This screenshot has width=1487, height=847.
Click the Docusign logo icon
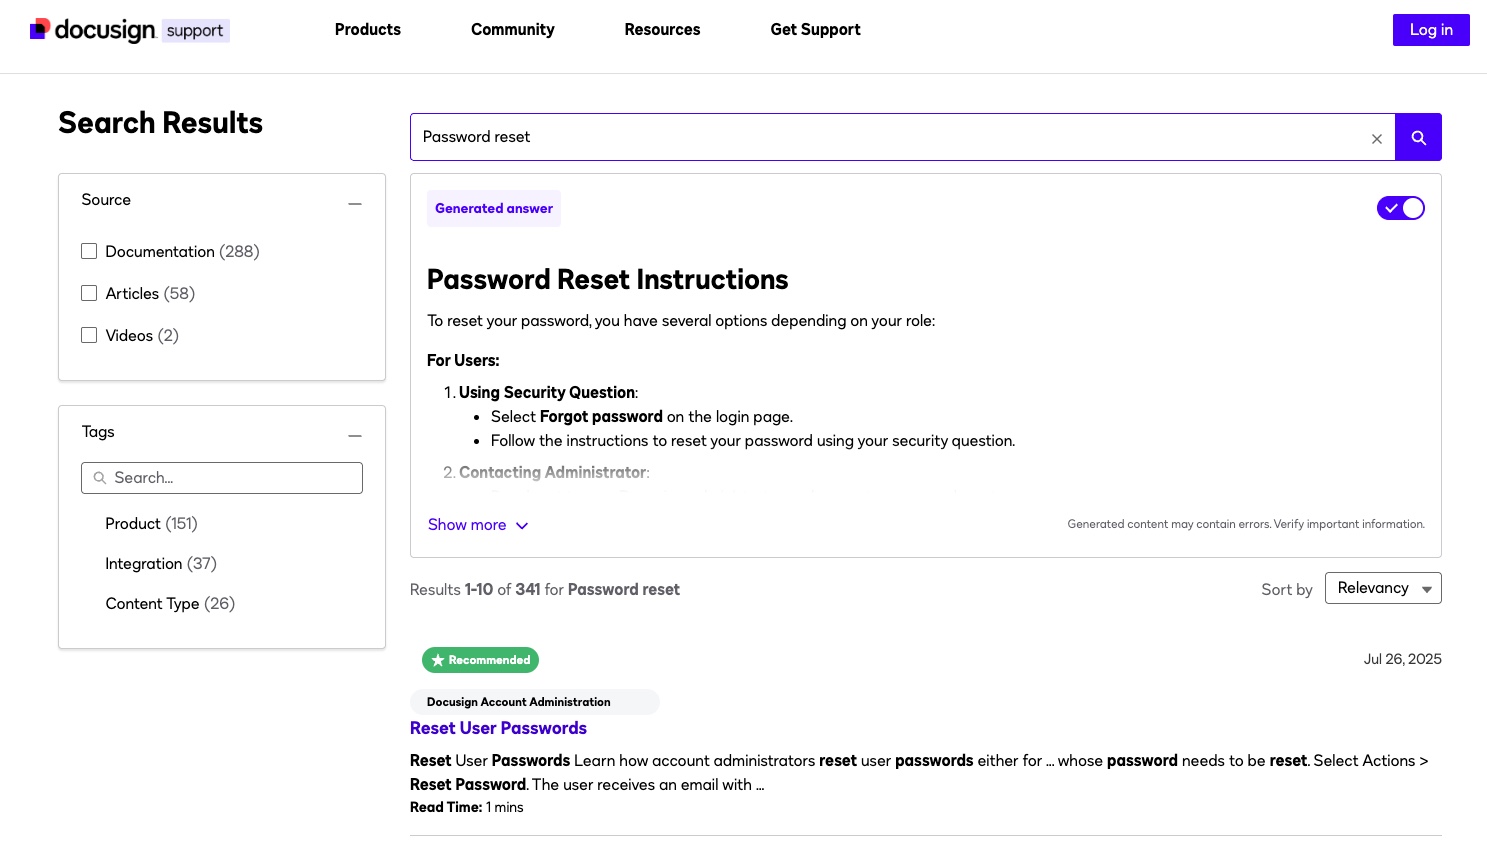pos(39,29)
